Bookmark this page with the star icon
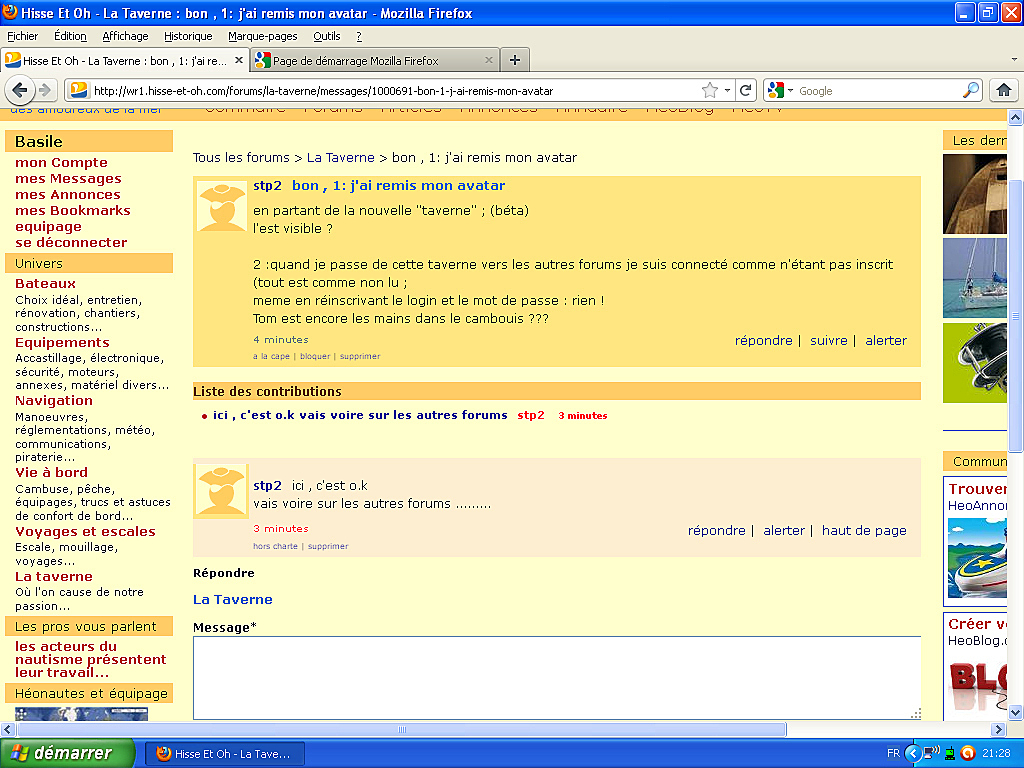 click(x=709, y=90)
